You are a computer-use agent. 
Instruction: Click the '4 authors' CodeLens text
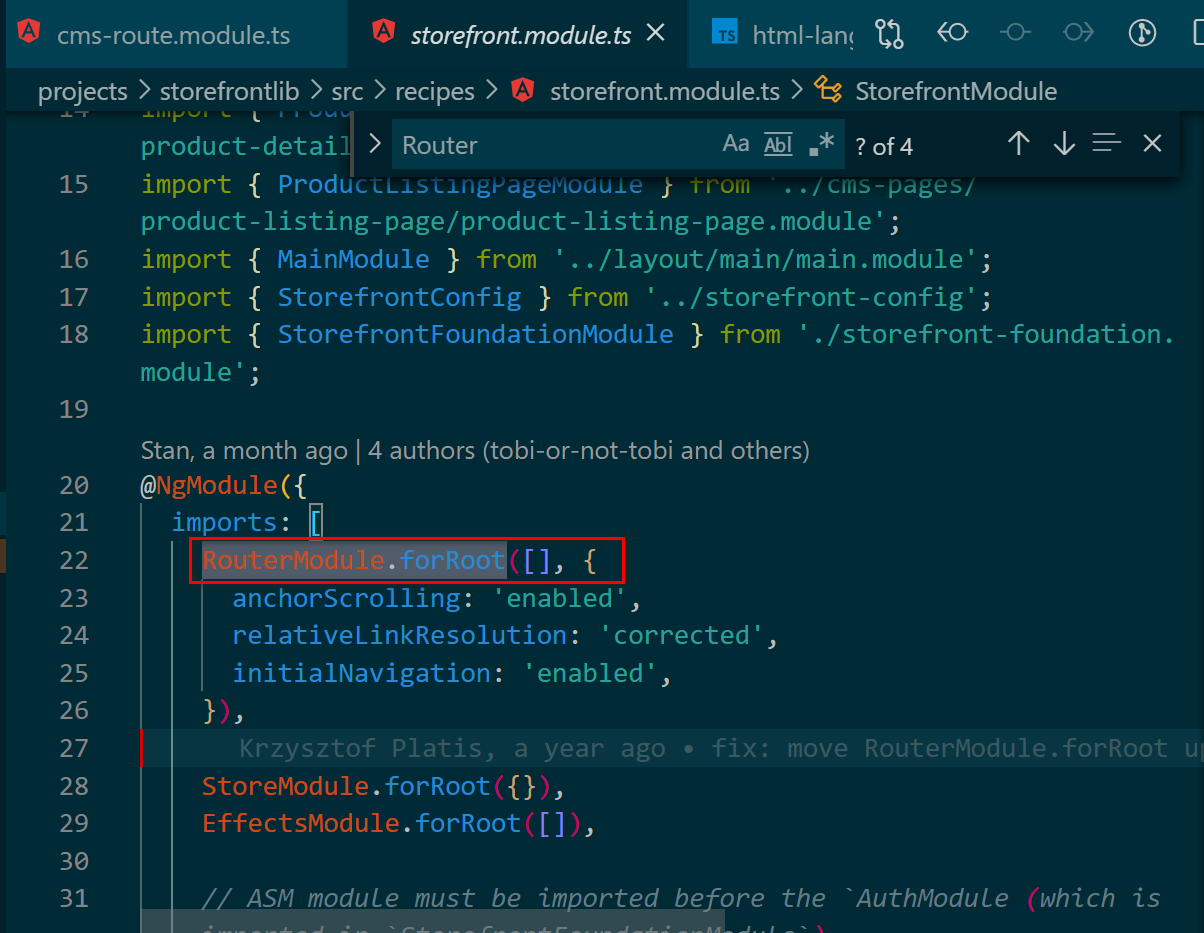tap(589, 451)
